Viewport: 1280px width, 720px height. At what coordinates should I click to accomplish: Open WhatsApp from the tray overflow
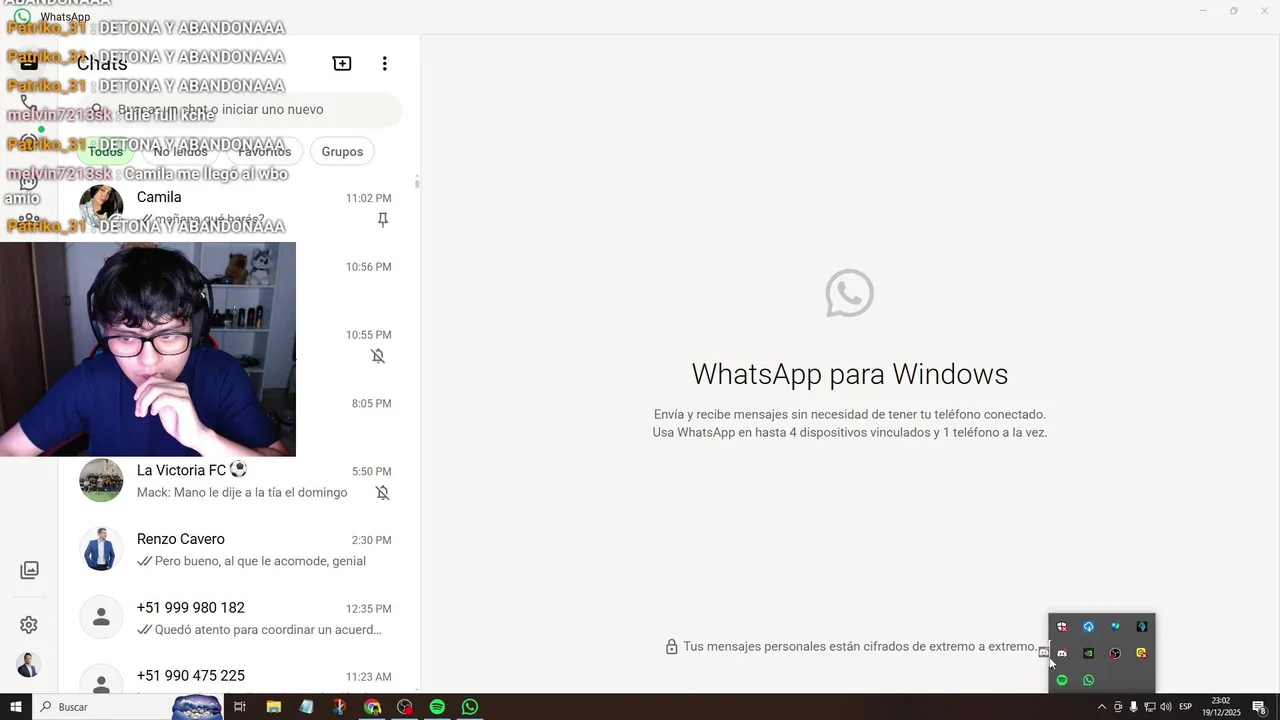coord(1089,680)
